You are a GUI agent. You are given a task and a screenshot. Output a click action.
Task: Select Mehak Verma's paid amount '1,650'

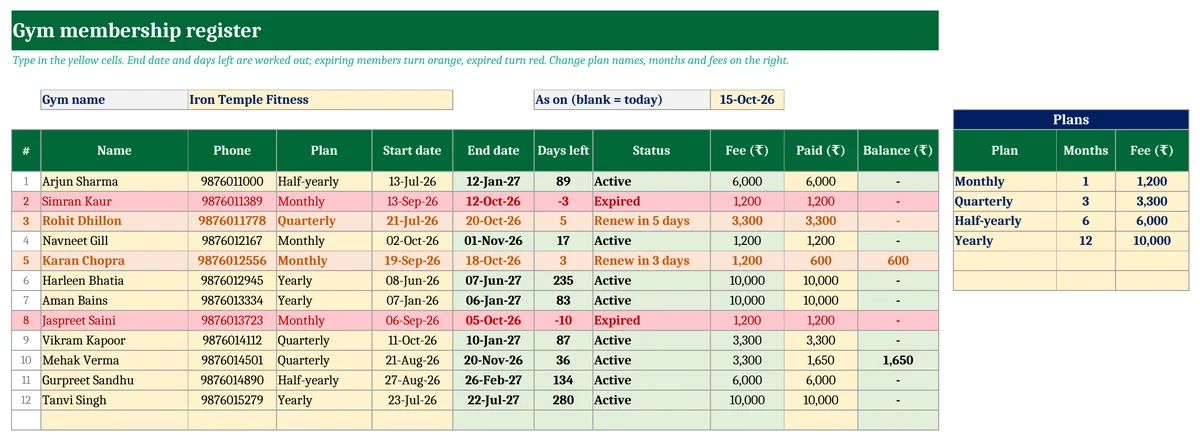pyautogui.click(x=822, y=361)
